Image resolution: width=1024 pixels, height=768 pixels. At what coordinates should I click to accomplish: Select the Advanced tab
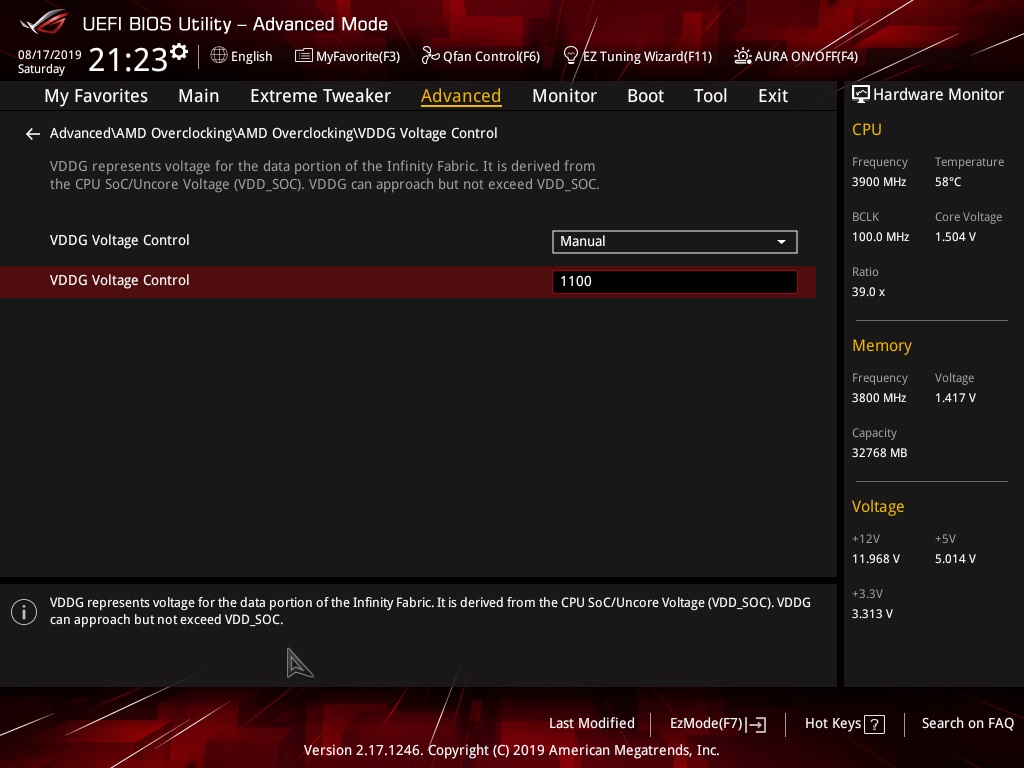461,96
